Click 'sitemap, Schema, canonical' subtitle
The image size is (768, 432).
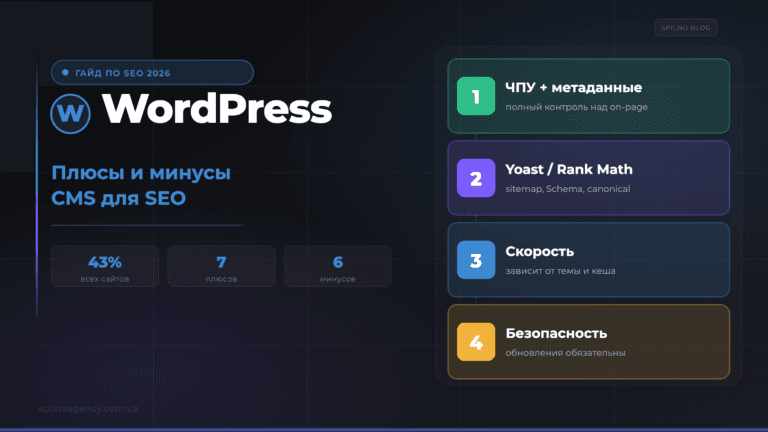(568, 189)
